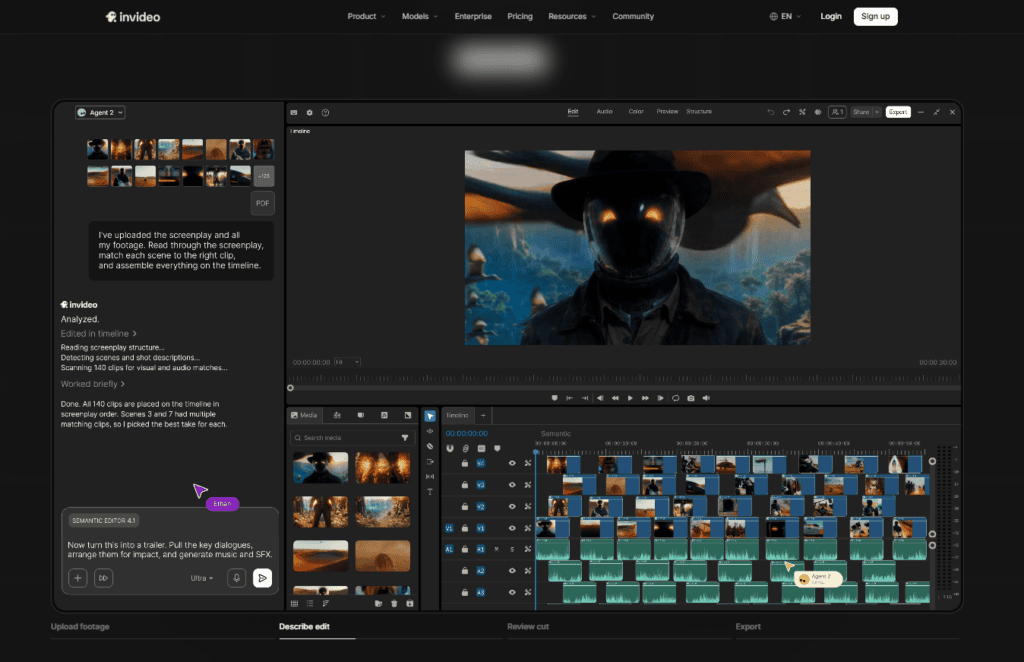Viewport: 1024px width, 662px height.
Task: Click the redo arrow in the editor header
Action: coord(786,112)
